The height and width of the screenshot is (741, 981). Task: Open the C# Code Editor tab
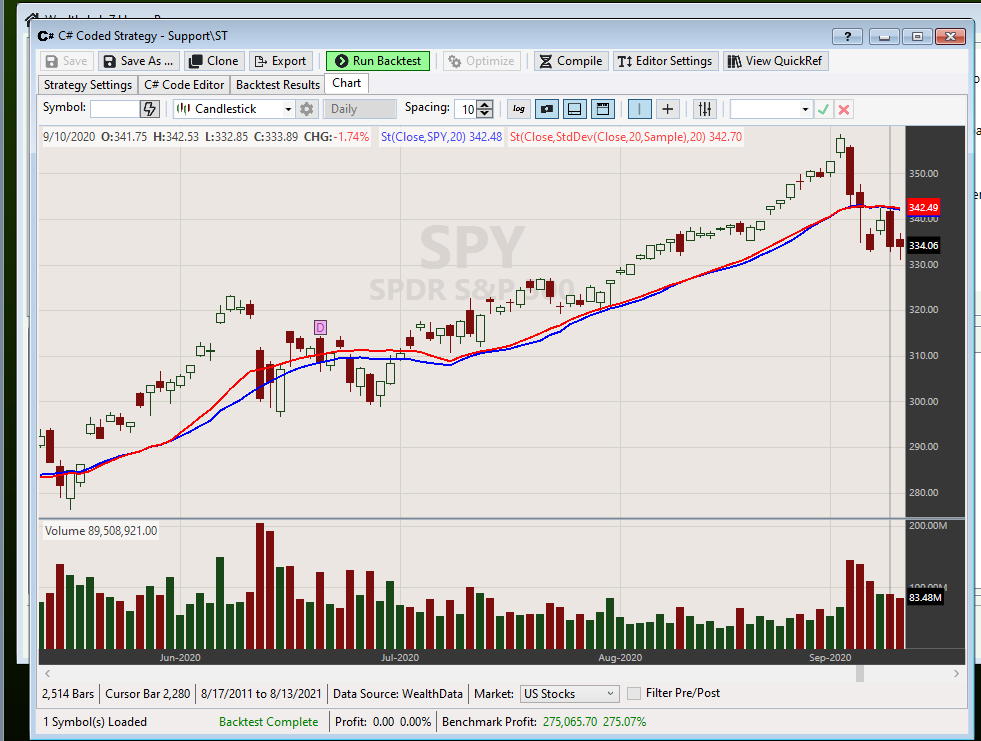[185, 85]
